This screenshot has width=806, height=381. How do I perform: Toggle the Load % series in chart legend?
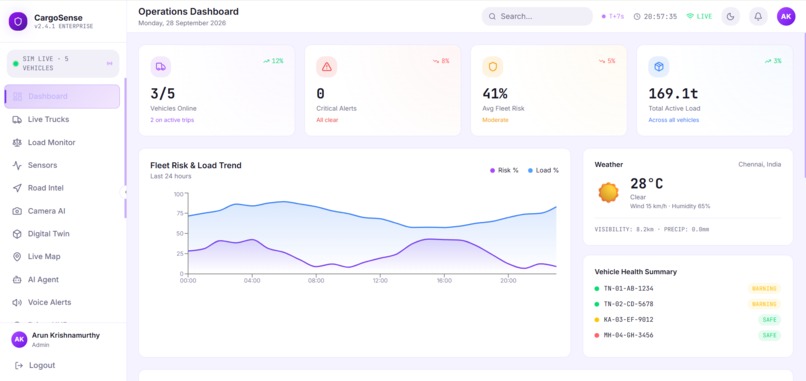tap(543, 170)
